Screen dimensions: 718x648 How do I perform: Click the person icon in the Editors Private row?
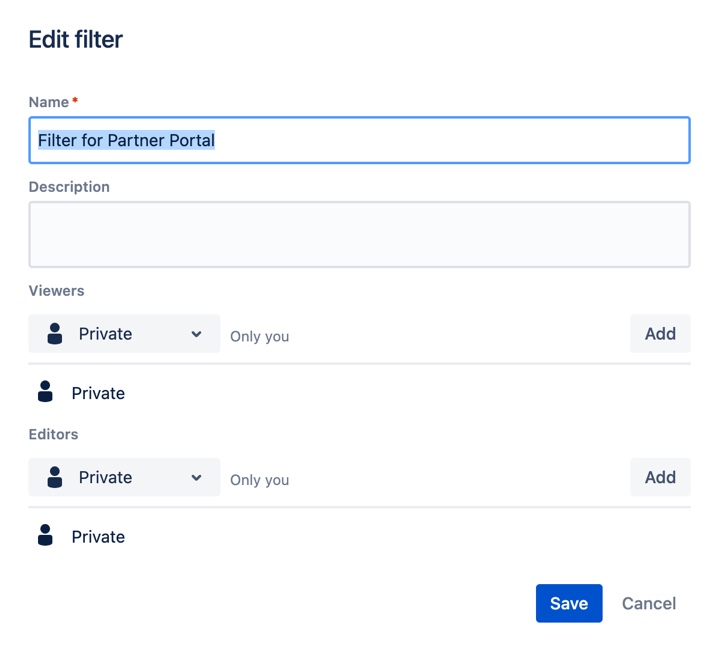pyautogui.click(x=45, y=536)
